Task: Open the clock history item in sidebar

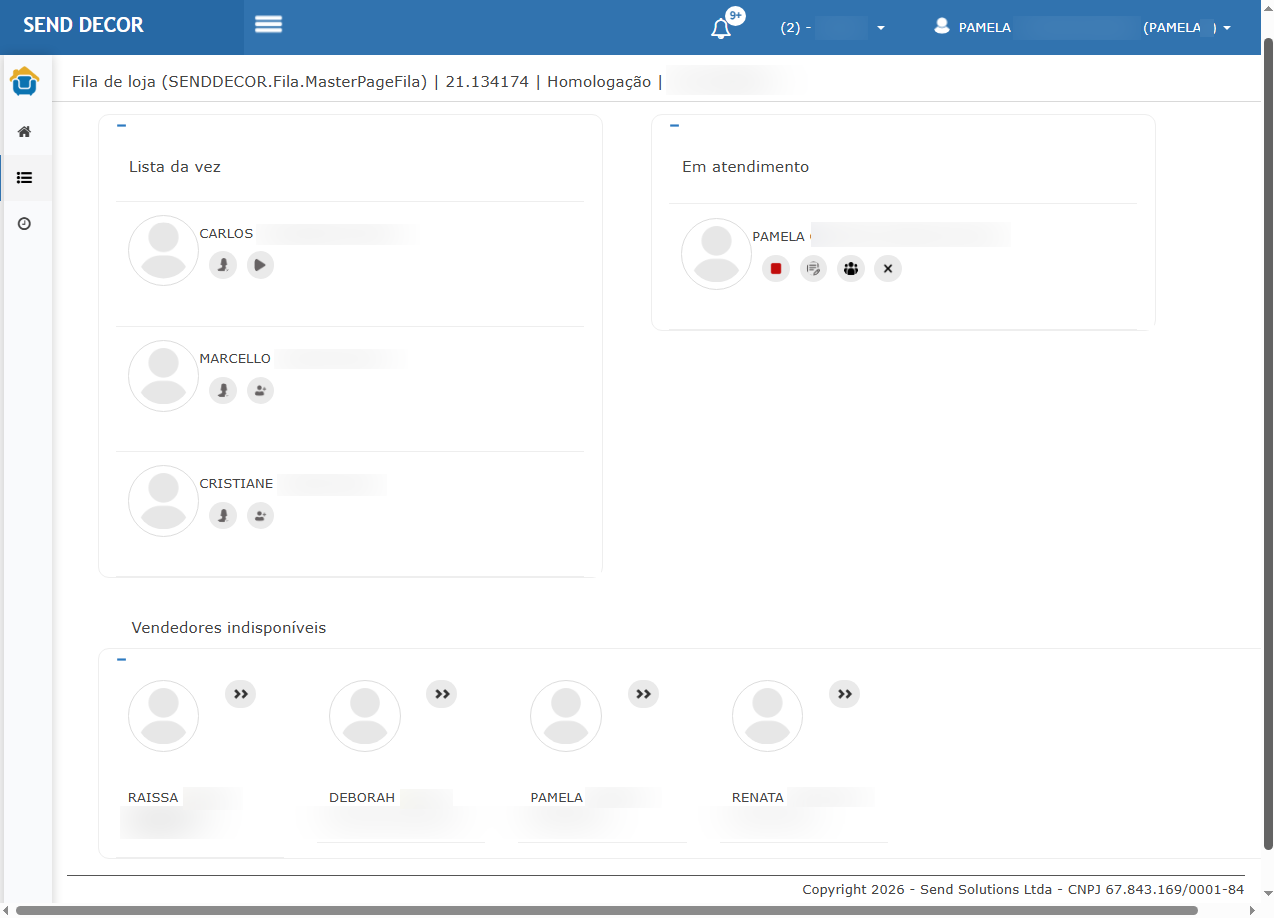Action: click(x=25, y=224)
